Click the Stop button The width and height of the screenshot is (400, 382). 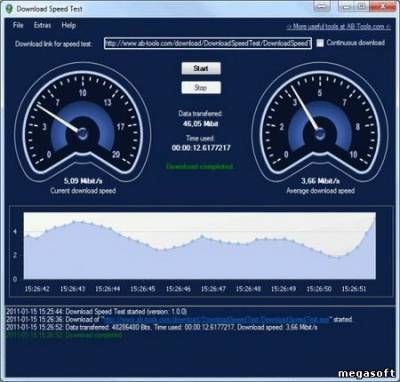pos(201,88)
